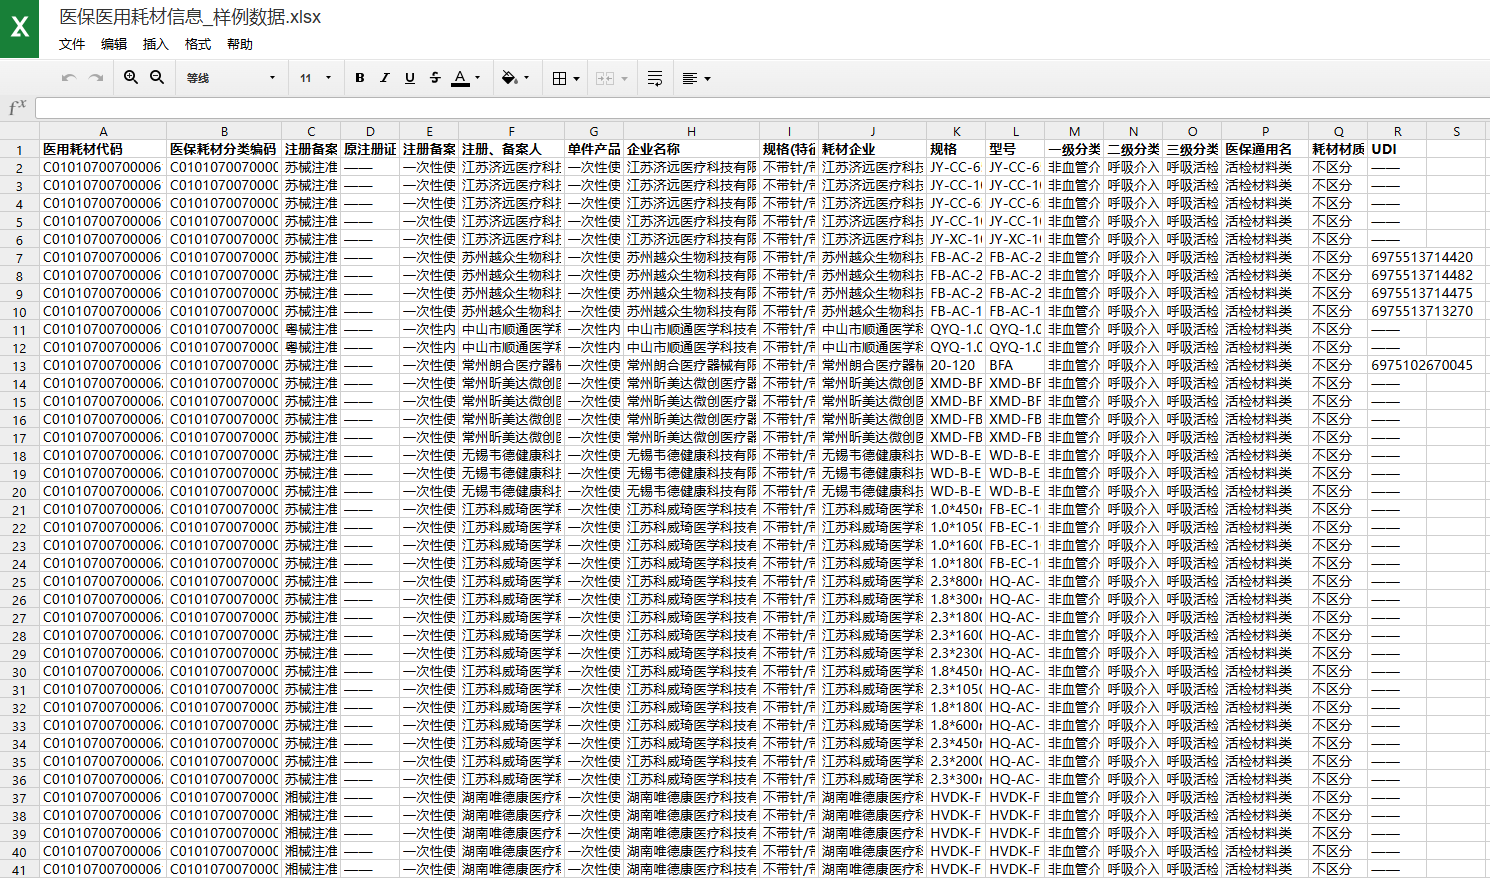Image resolution: width=1490 pixels, height=878 pixels.
Task: Click the redo arrow icon
Action: point(96,78)
